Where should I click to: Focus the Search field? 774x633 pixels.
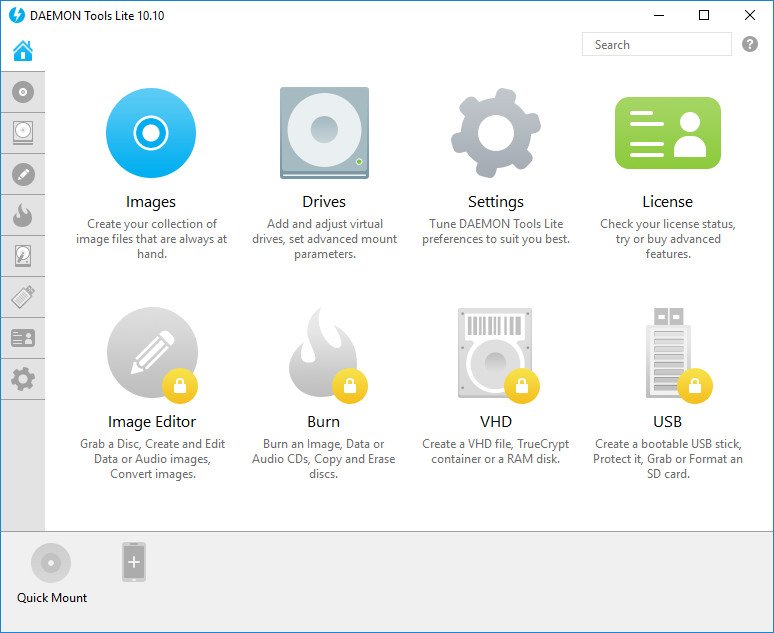657,44
